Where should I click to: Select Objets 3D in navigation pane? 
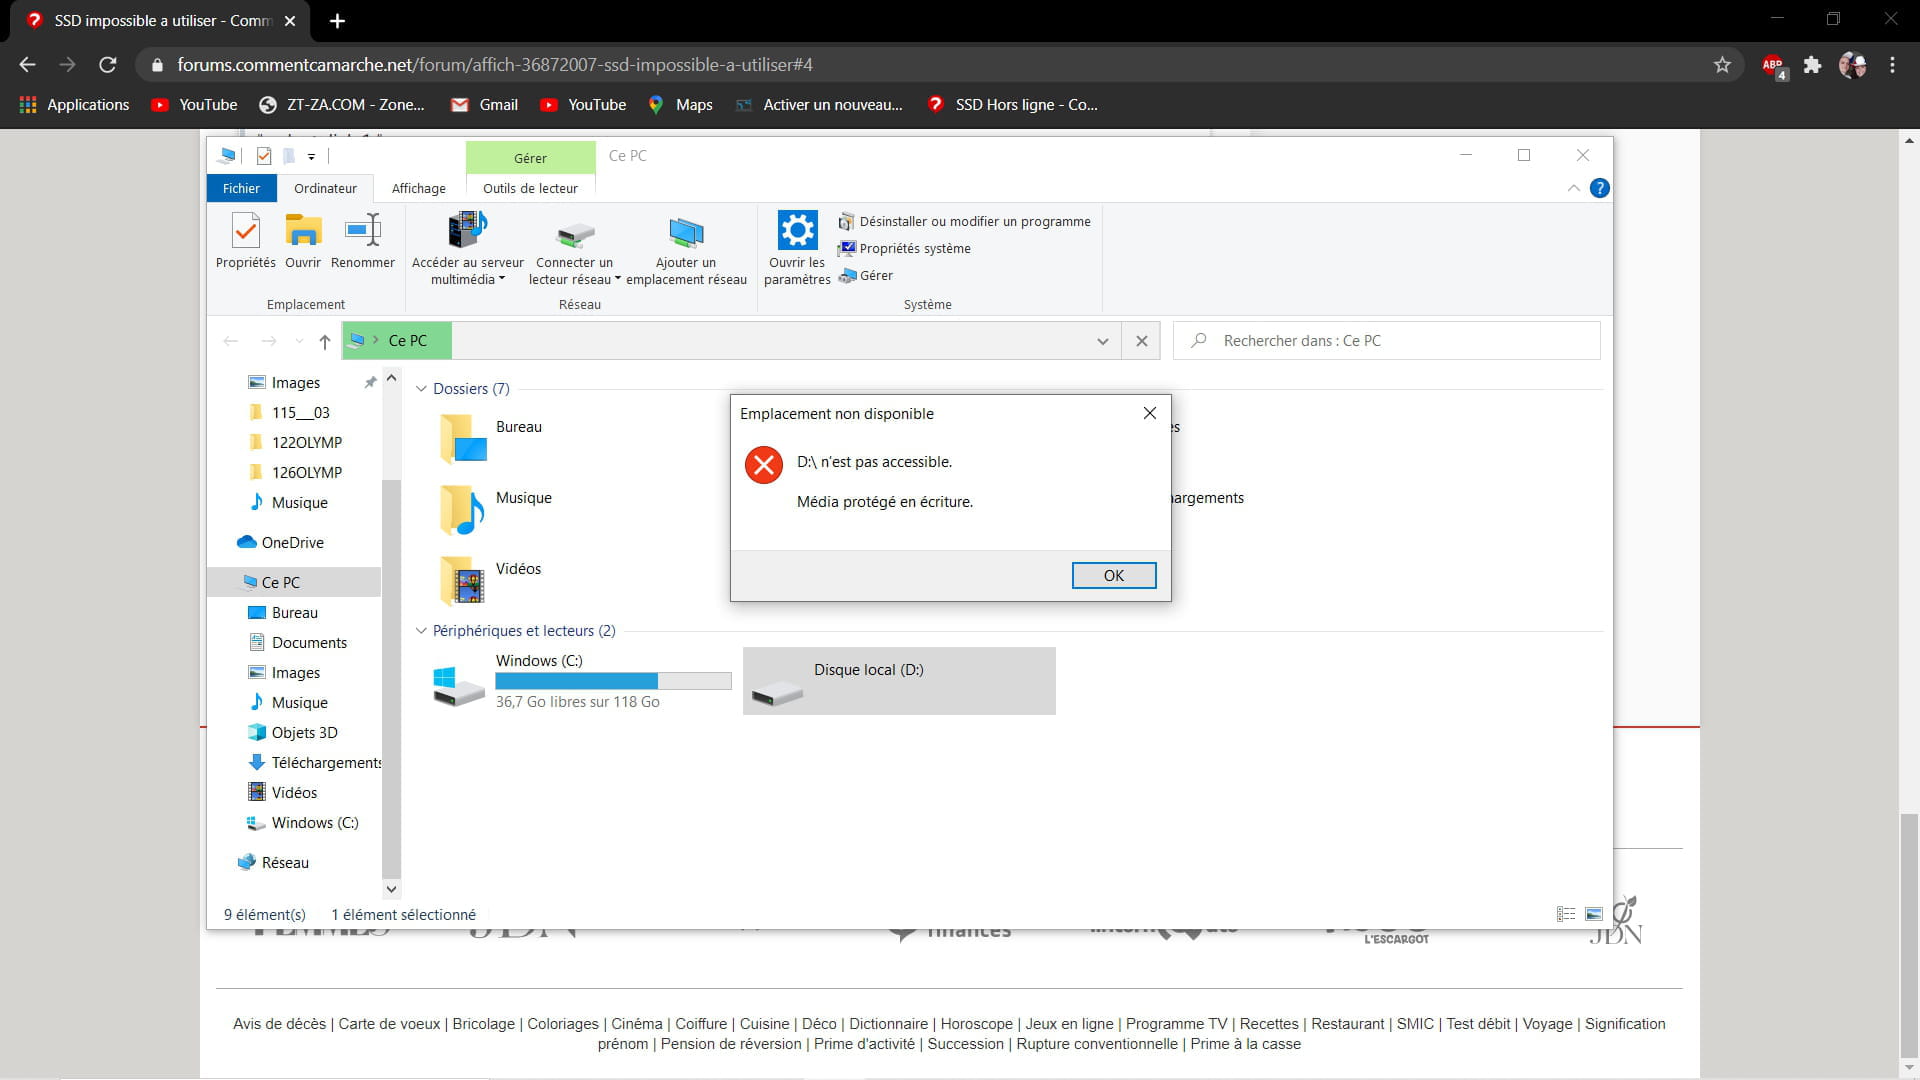304,733
